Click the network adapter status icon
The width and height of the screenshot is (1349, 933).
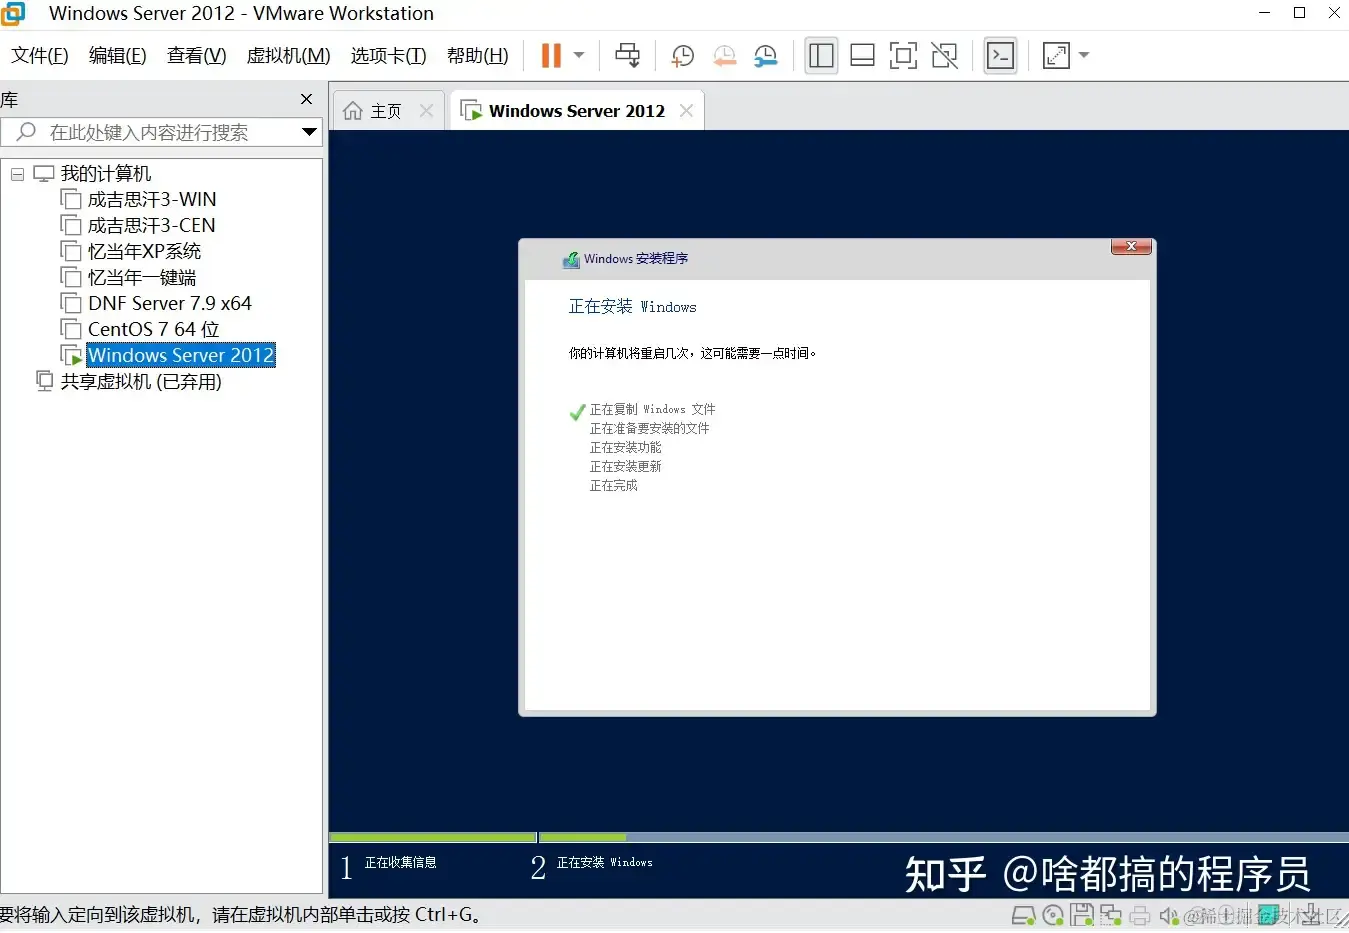pos(1110,916)
